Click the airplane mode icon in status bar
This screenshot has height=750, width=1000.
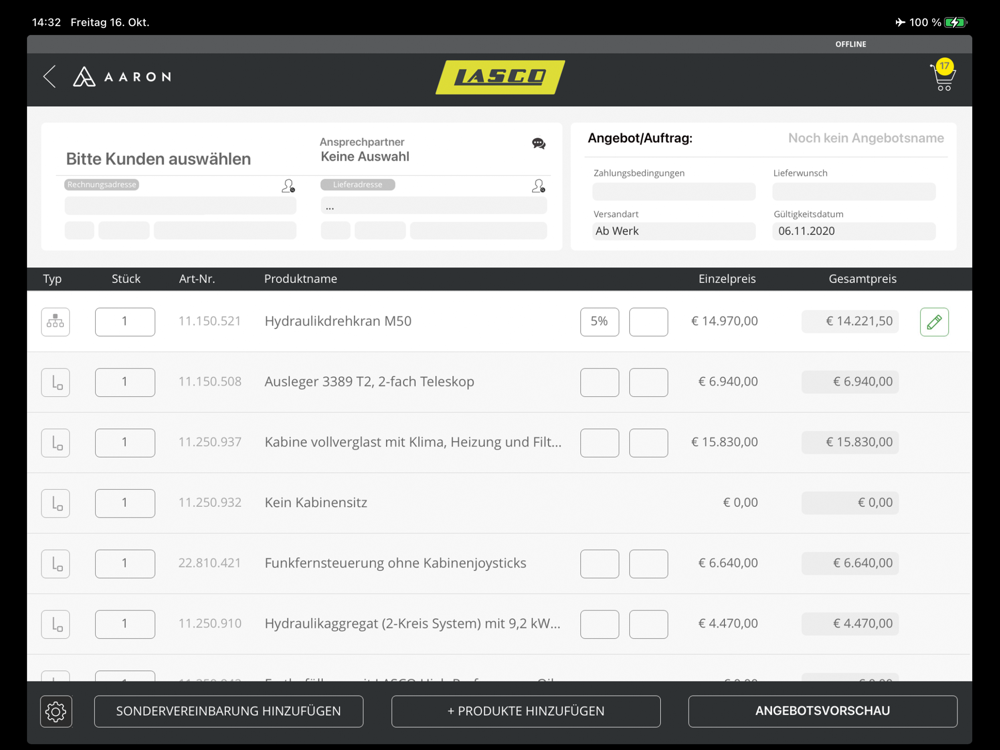click(x=900, y=22)
